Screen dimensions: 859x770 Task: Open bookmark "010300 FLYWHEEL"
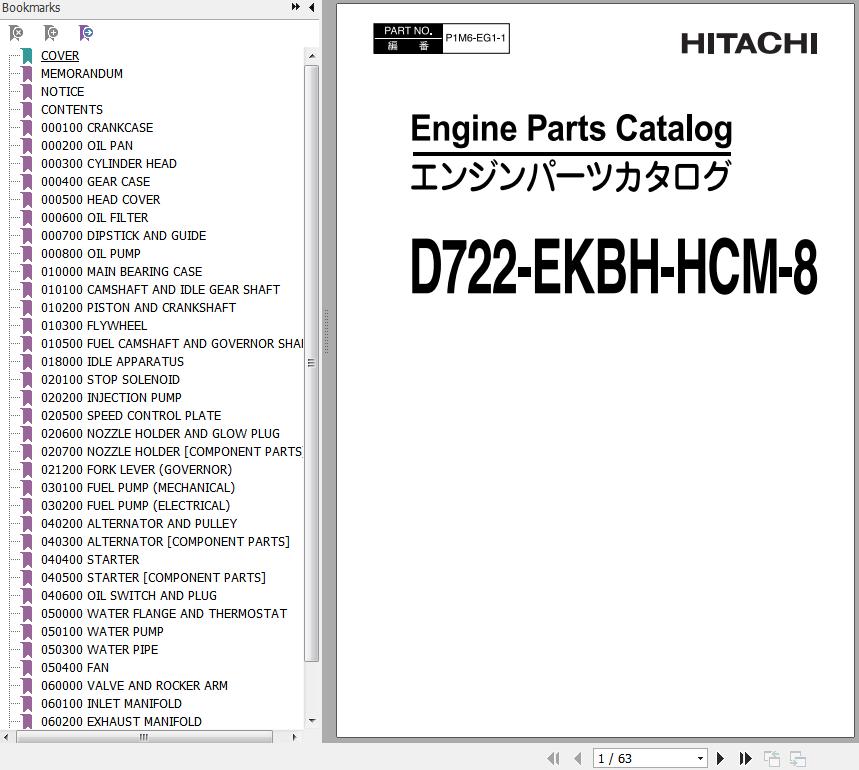coord(94,326)
